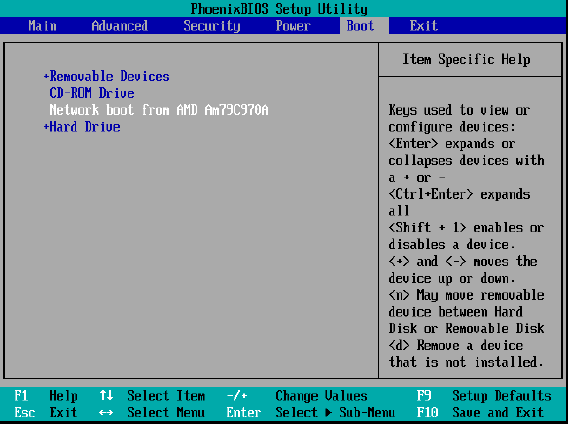
Task: Click the Setup Defaults footer label
Action: 502,395
